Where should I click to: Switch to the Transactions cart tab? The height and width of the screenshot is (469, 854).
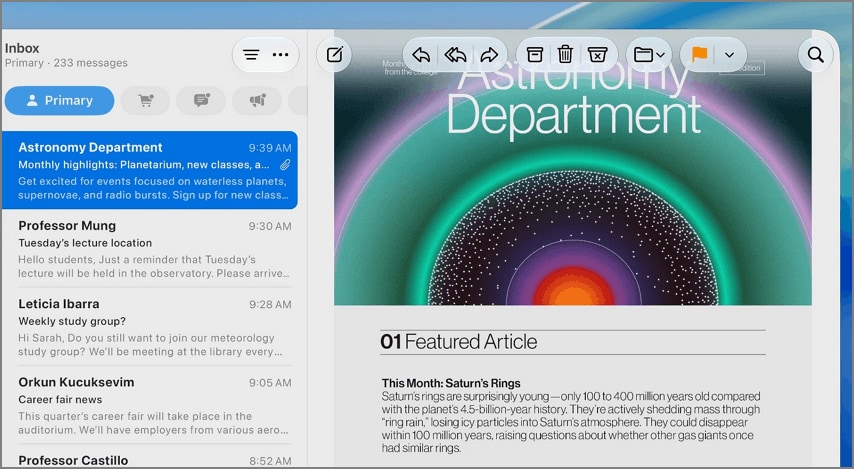145,101
